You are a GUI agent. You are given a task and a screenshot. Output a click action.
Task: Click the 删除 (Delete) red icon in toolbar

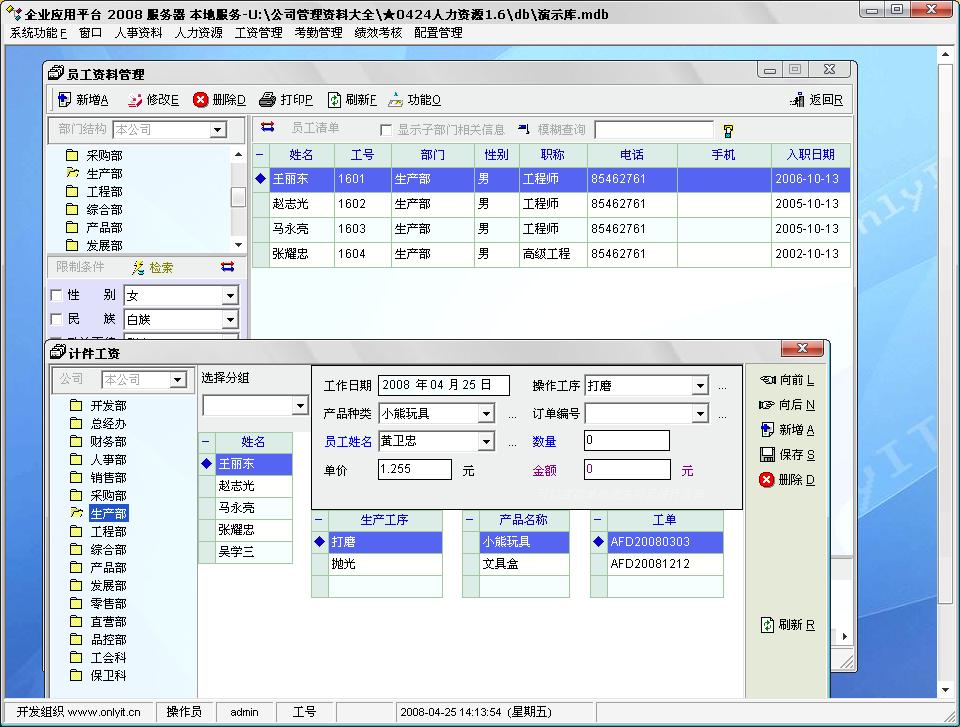(x=201, y=100)
